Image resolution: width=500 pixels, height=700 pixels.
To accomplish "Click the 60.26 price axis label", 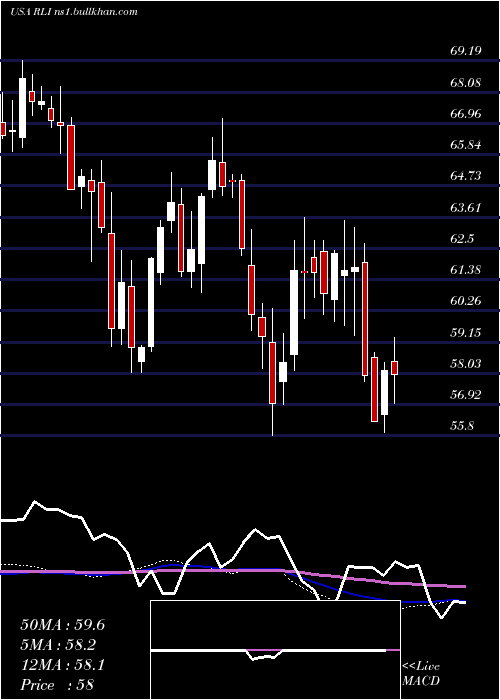I will (x=466, y=301).
